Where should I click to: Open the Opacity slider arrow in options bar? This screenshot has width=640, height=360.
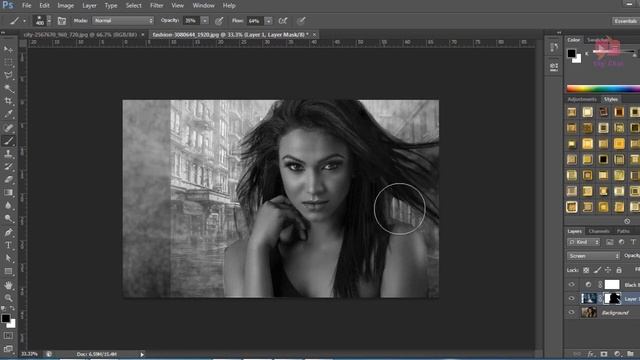pos(205,20)
